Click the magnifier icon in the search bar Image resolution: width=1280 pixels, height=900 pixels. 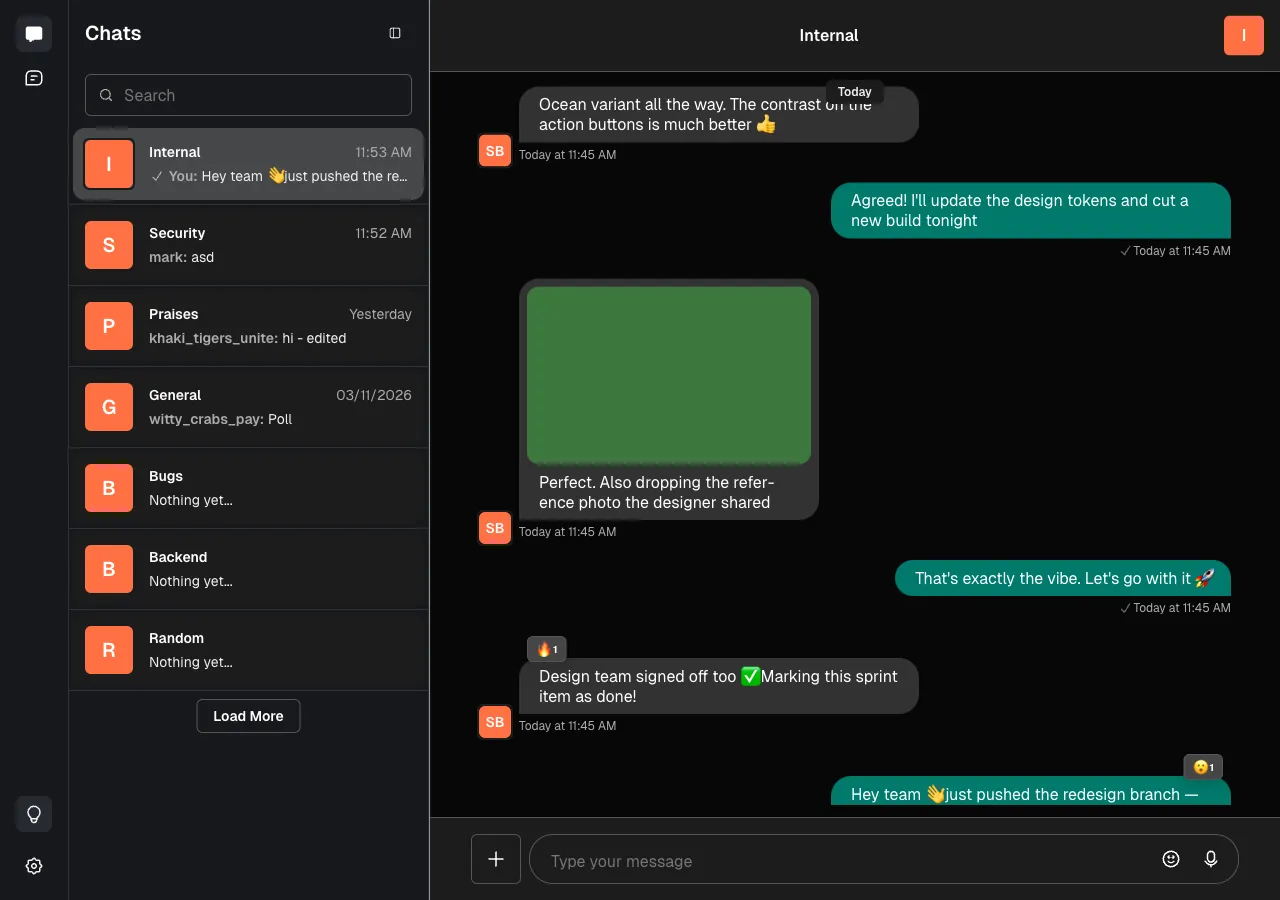point(105,95)
